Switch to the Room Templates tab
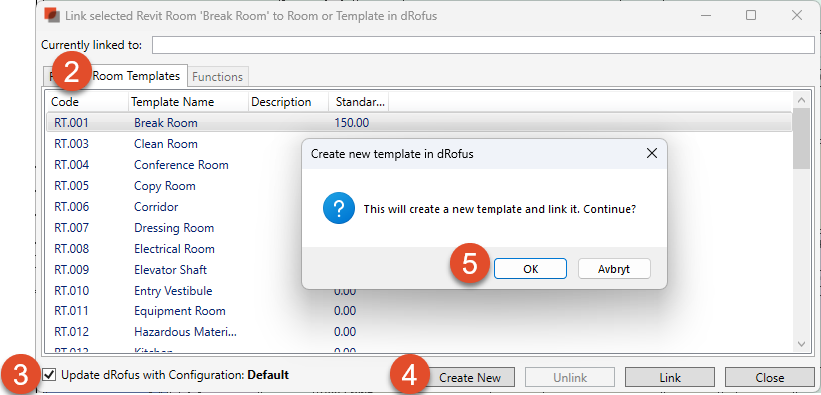821x395 pixels. pyautogui.click(x=136, y=76)
